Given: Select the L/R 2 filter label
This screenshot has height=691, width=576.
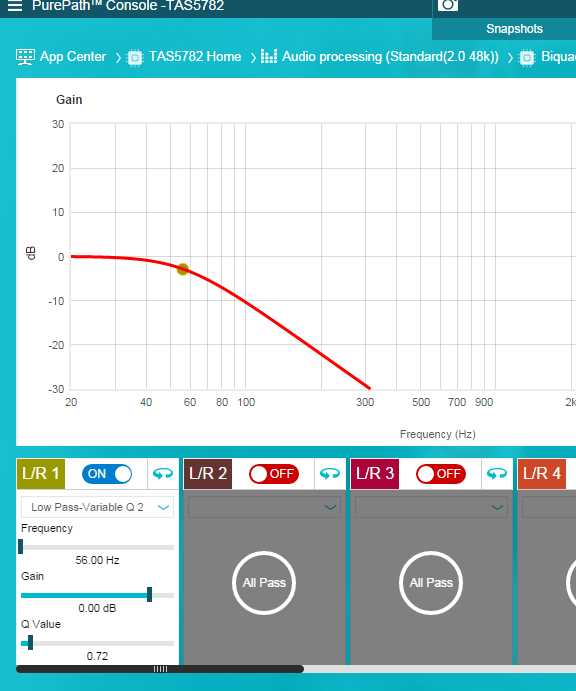Looking at the screenshot, I should coord(208,474).
